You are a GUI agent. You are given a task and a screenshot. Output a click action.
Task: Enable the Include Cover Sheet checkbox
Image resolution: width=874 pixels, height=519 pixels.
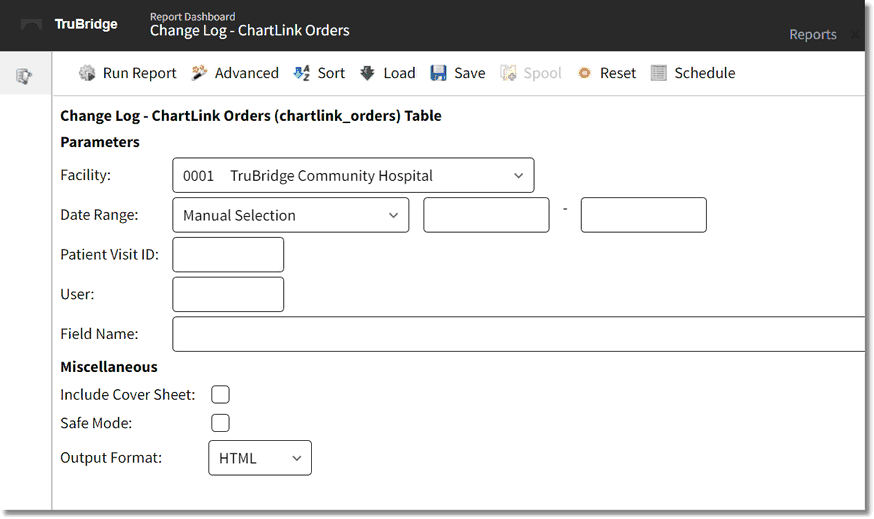click(220, 394)
